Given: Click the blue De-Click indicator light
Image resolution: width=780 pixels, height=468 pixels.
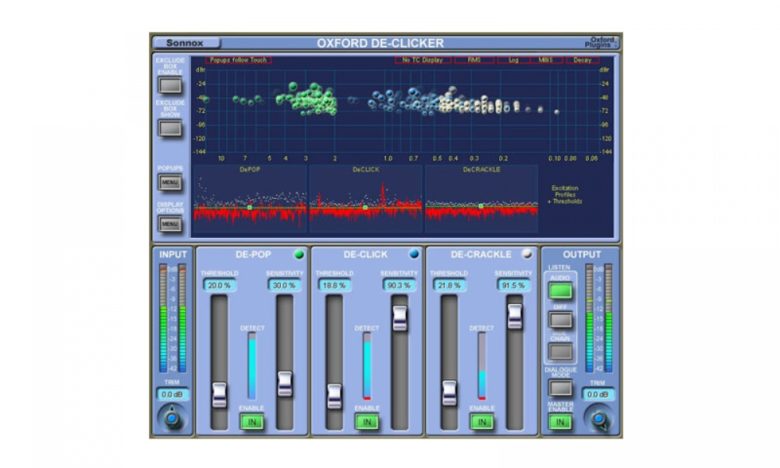Looking at the screenshot, I should point(414,254).
